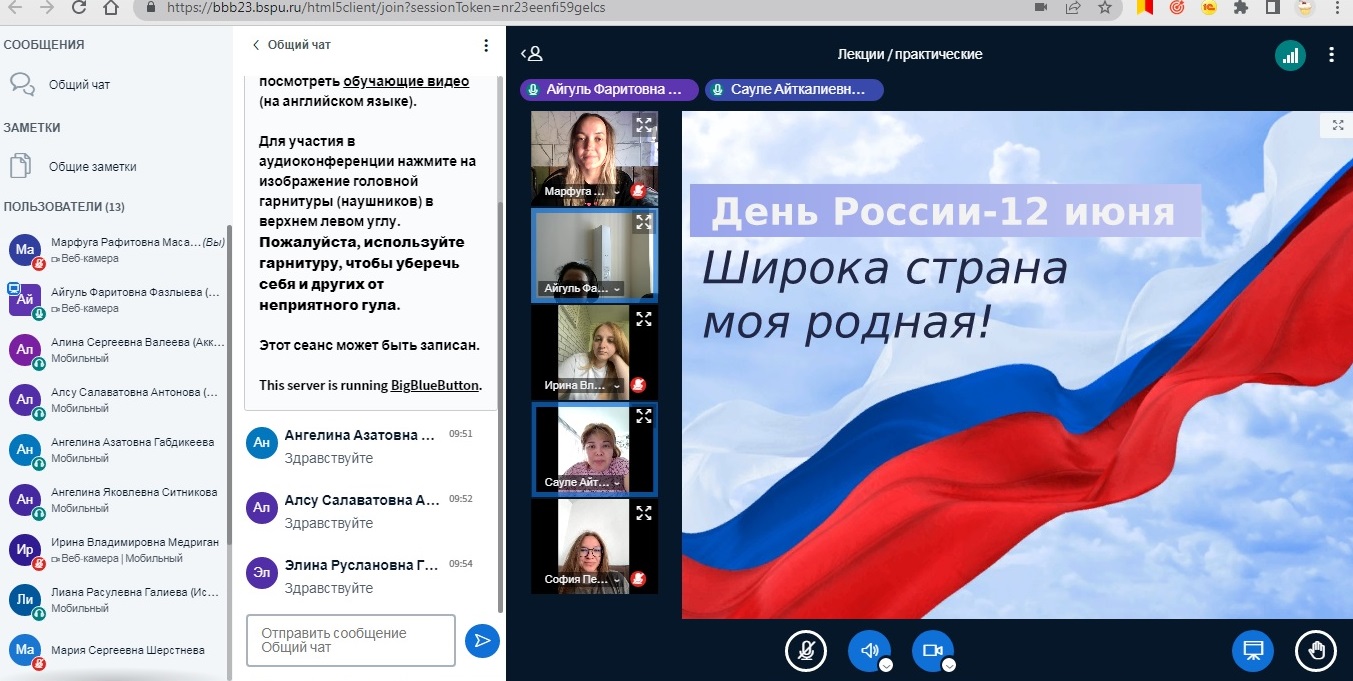Open Общие заметки shared notes
This screenshot has height=681, width=1353.
[92, 167]
